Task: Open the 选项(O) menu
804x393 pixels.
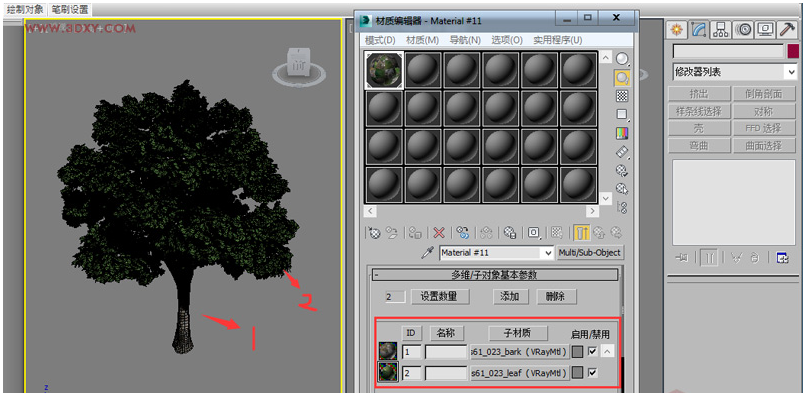Action: click(507, 40)
